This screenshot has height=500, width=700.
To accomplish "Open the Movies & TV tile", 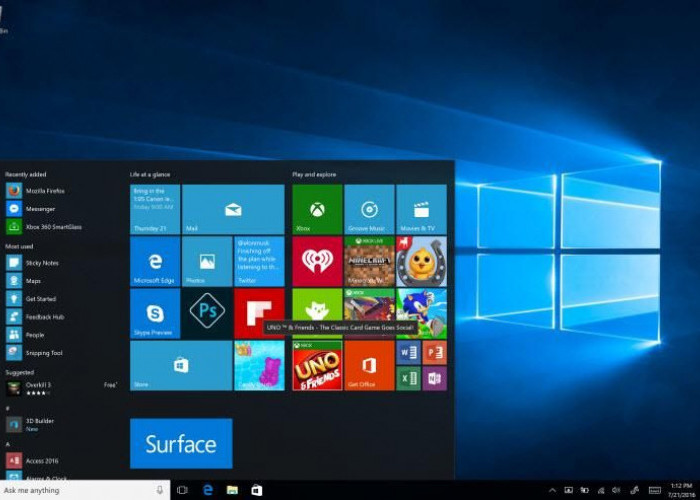I will tap(421, 209).
